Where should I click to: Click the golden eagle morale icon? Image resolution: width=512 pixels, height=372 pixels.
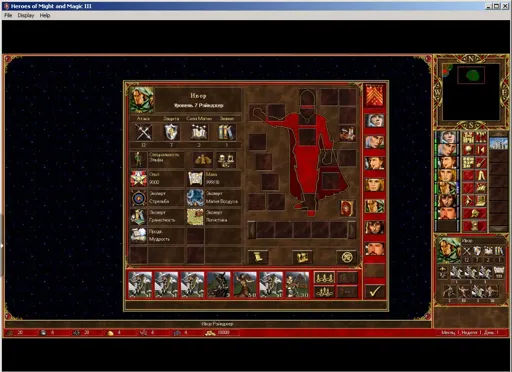click(x=203, y=160)
